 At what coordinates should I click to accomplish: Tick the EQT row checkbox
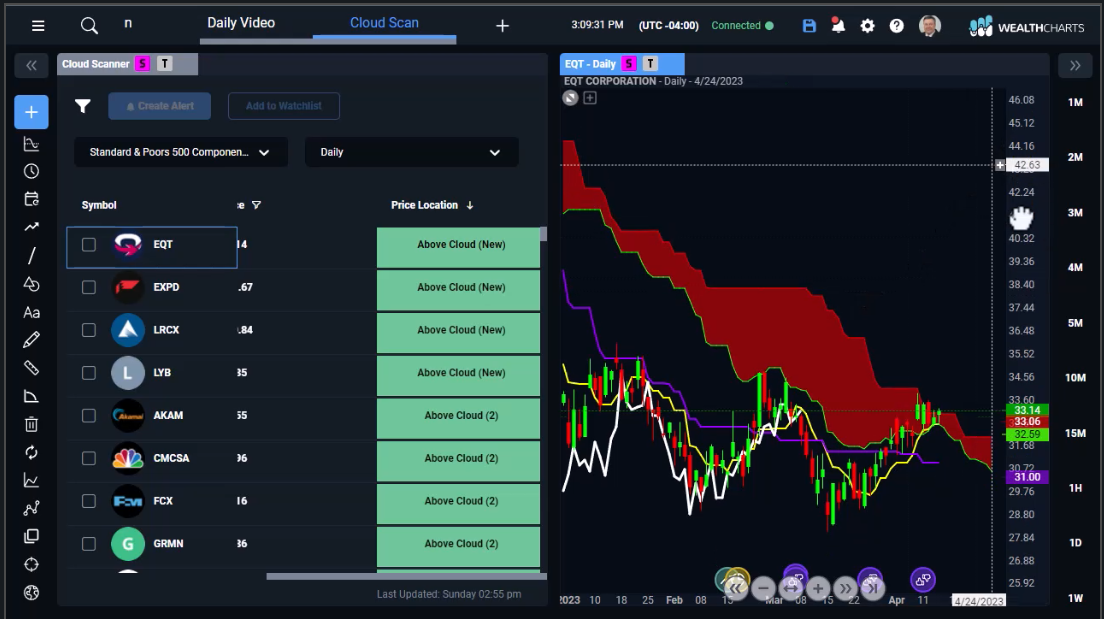[x=89, y=244]
